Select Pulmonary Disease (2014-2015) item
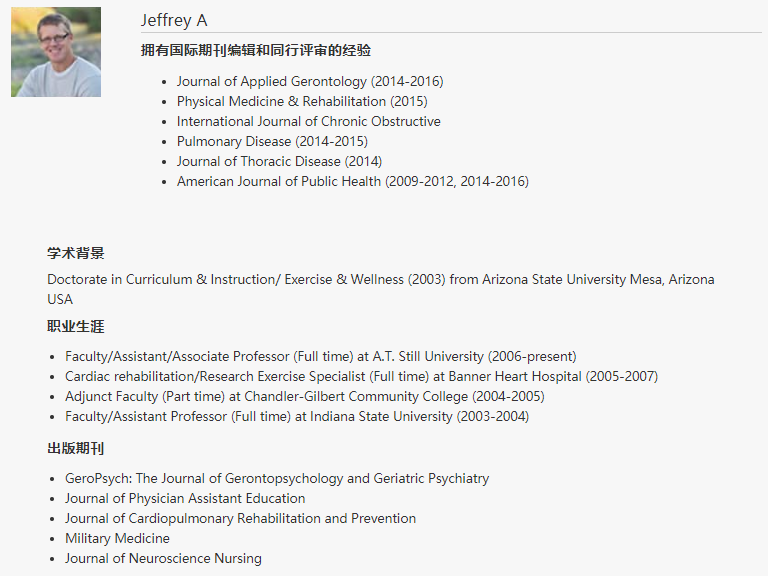 [x=272, y=142]
